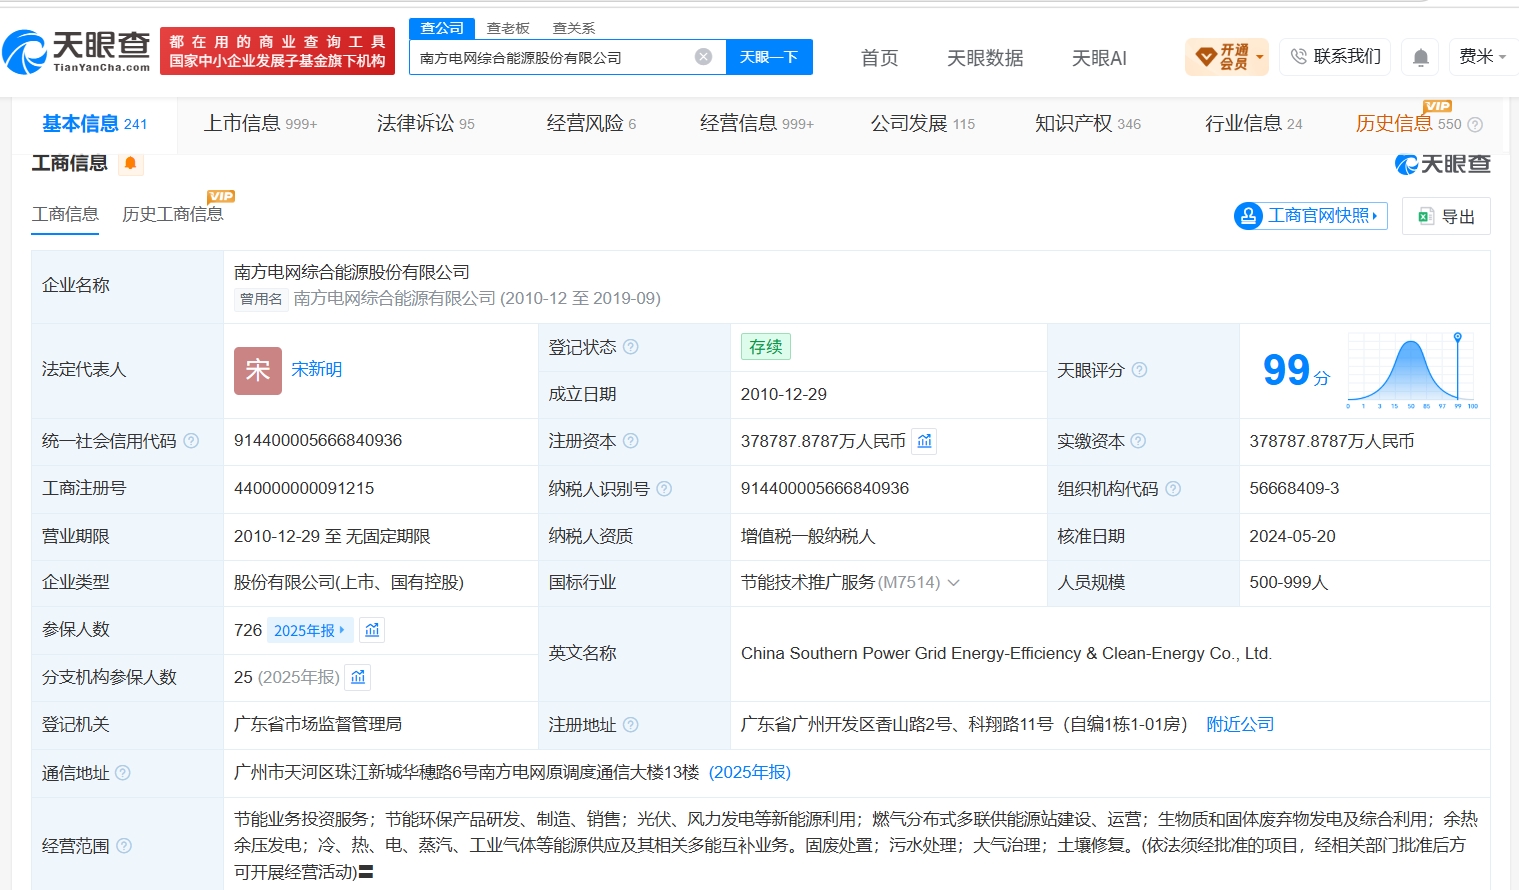The height and width of the screenshot is (890, 1519).
Task: Click help icon next to 登记状态
Action: click(x=631, y=347)
